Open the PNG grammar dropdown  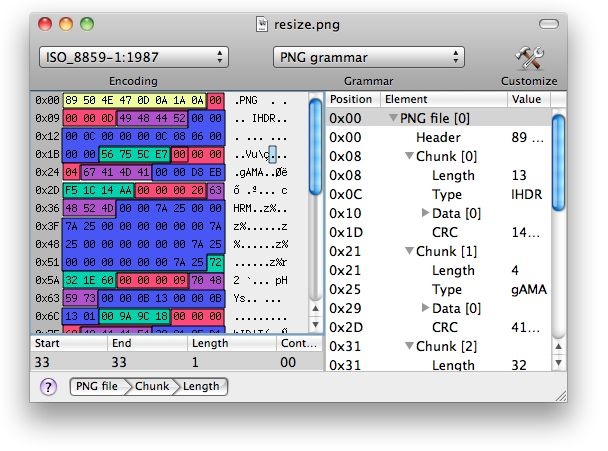click(x=369, y=57)
